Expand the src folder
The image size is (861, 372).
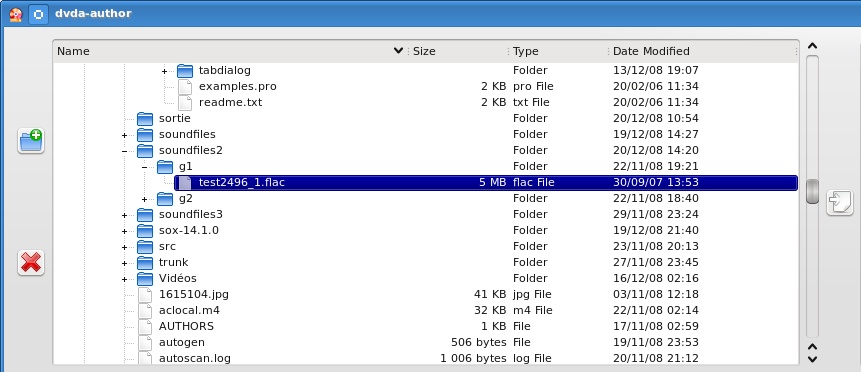pyautogui.click(x=125, y=247)
